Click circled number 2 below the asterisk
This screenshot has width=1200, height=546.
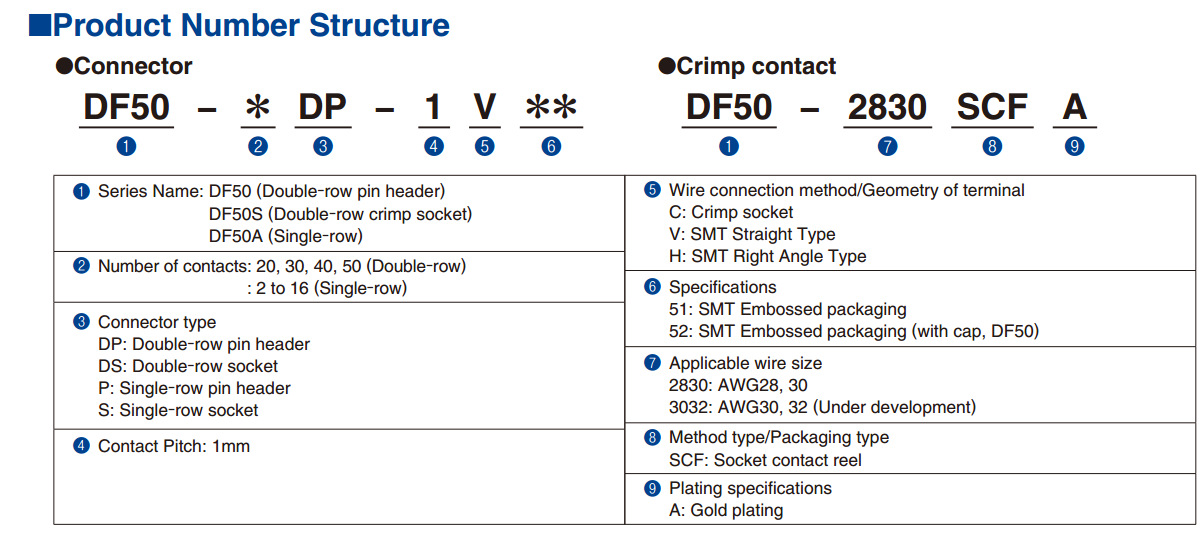[x=258, y=146]
